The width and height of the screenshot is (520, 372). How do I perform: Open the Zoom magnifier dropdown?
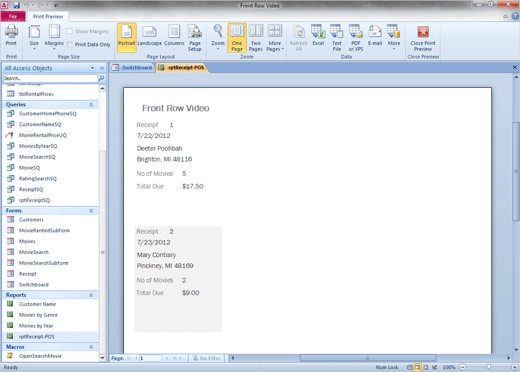coord(218,37)
